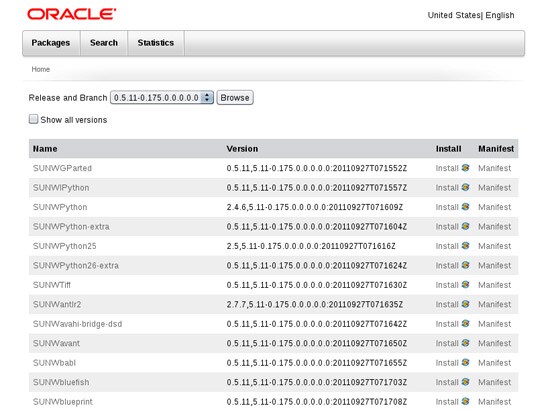Enable the Show all versions checkbox
Image resolution: width=552 pixels, height=412 pixels.
click(x=33, y=119)
